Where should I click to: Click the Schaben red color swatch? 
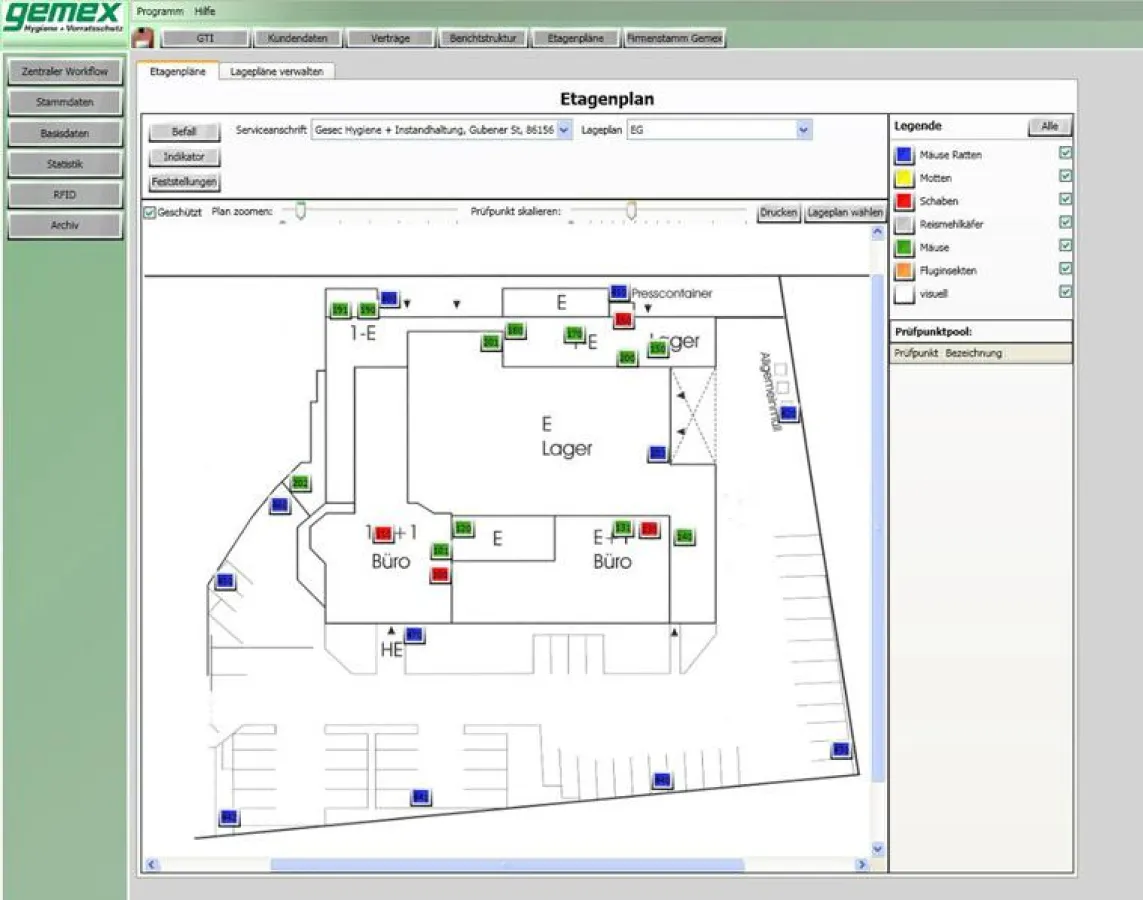[x=904, y=201]
